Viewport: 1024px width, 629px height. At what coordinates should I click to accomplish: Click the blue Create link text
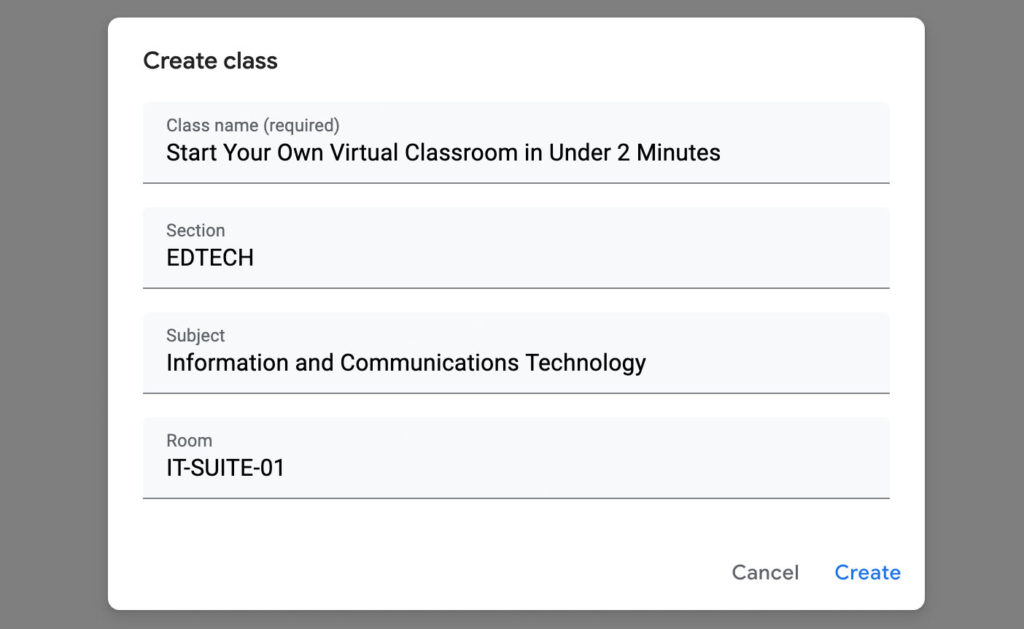pos(867,572)
